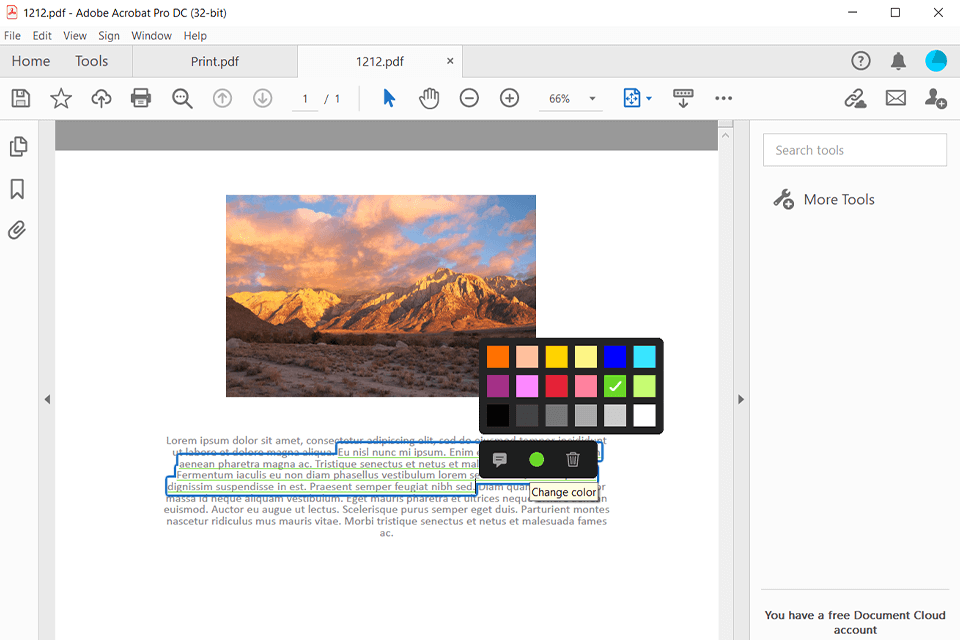The width and height of the screenshot is (960, 640).
Task: Upload the file to Document Cloud
Action: pyautogui.click(x=101, y=98)
